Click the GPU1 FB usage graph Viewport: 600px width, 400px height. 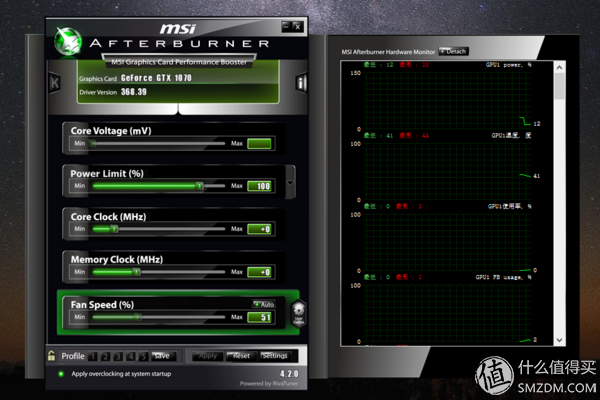[x=448, y=312]
